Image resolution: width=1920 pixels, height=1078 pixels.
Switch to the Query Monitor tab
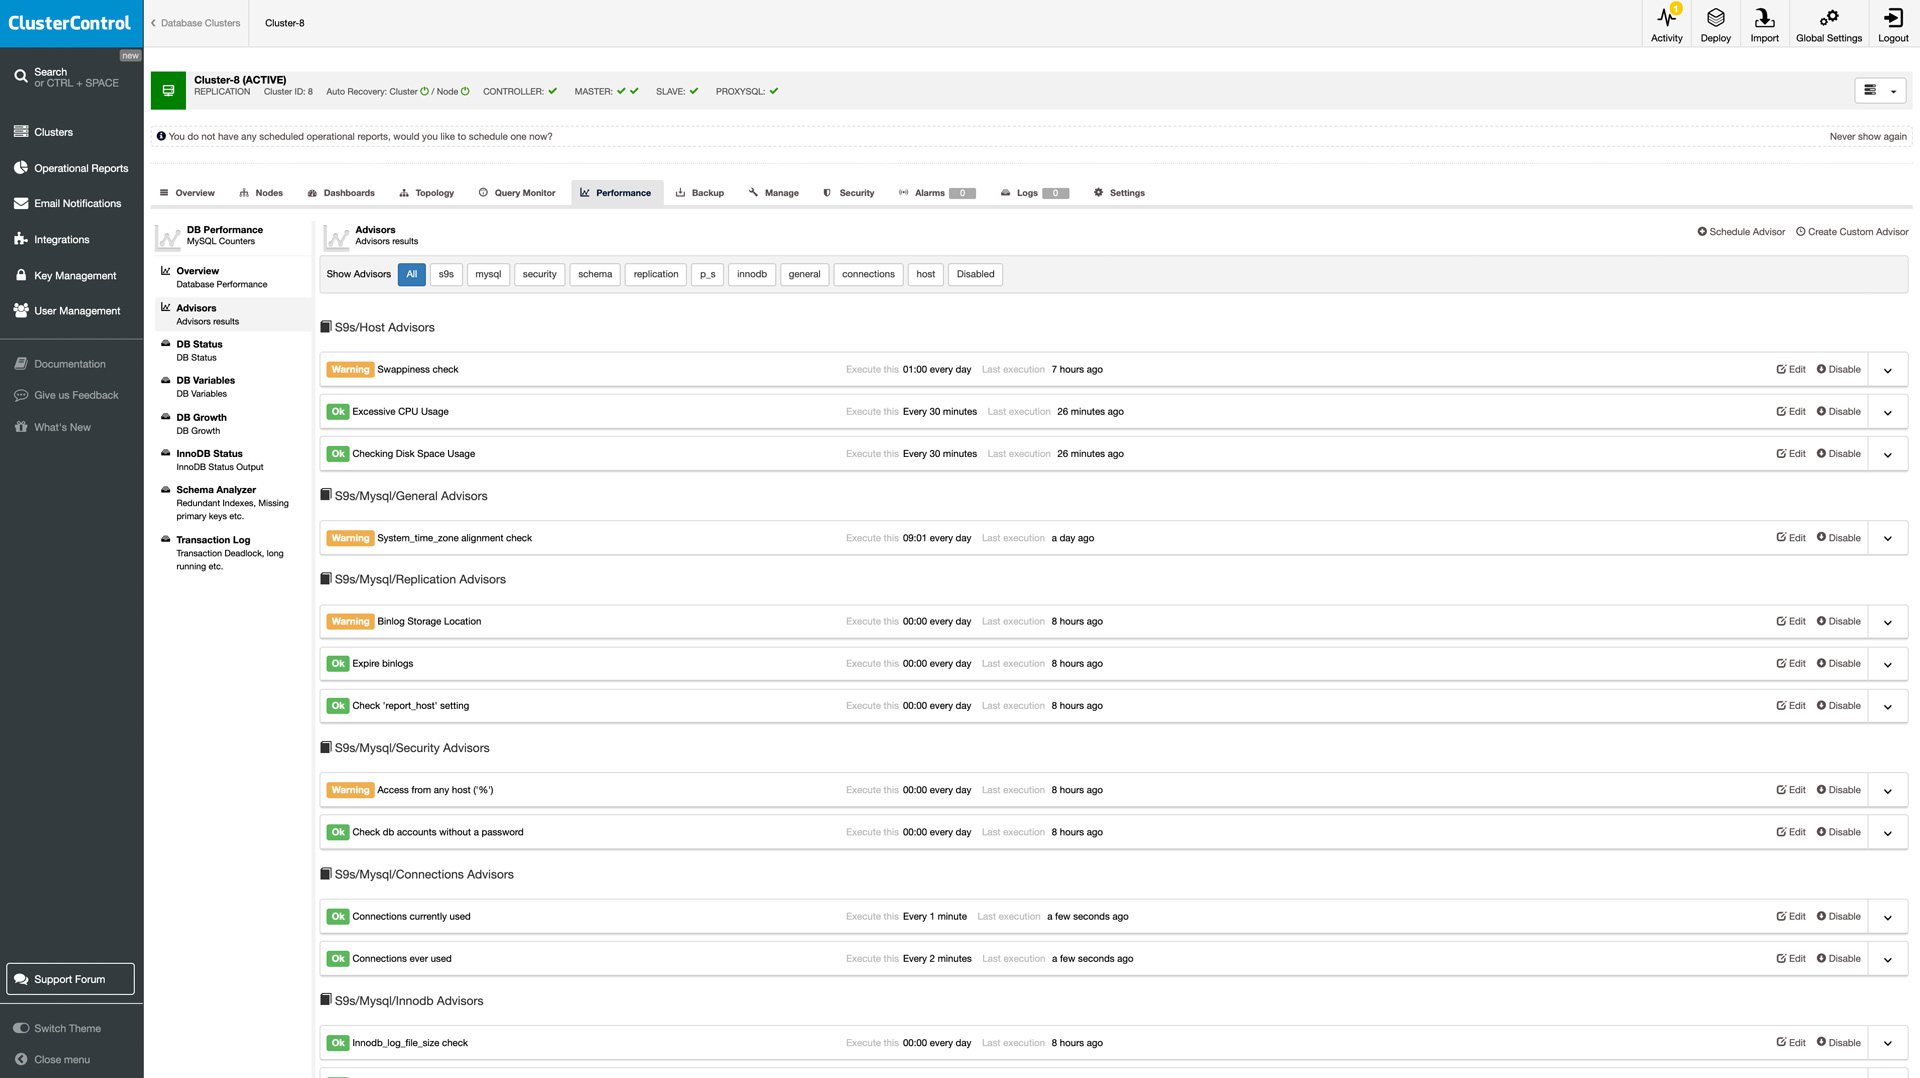point(517,193)
